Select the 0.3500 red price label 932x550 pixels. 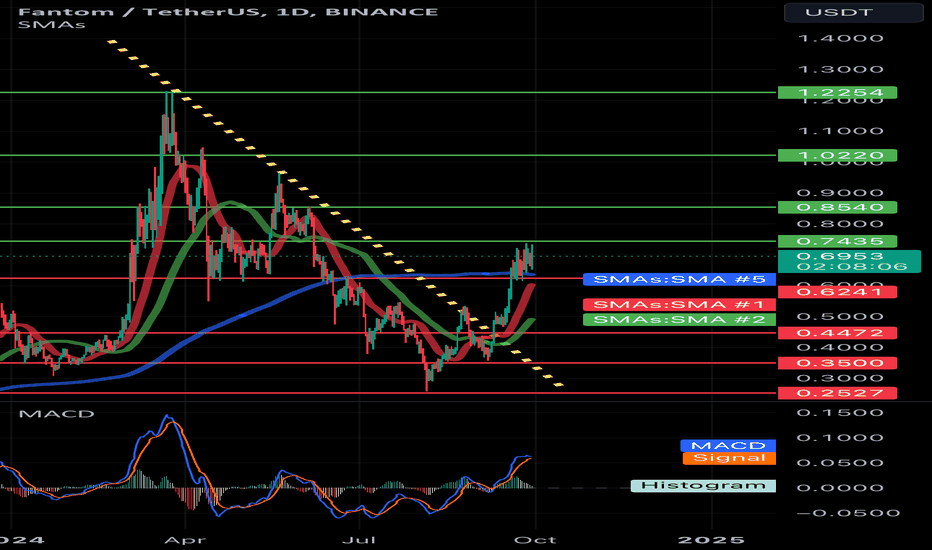[837, 363]
